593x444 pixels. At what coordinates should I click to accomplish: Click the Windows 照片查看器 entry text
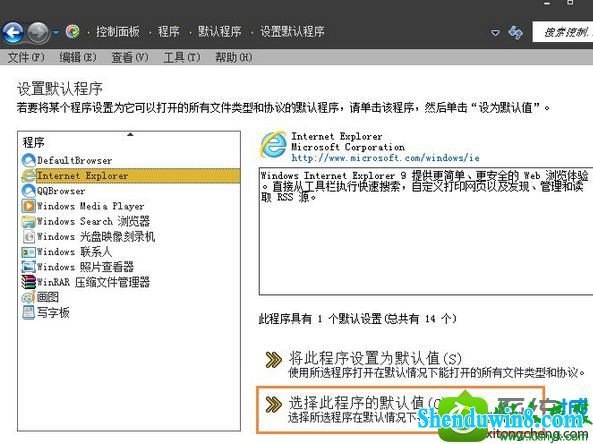pyautogui.click(x=85, y=267)
